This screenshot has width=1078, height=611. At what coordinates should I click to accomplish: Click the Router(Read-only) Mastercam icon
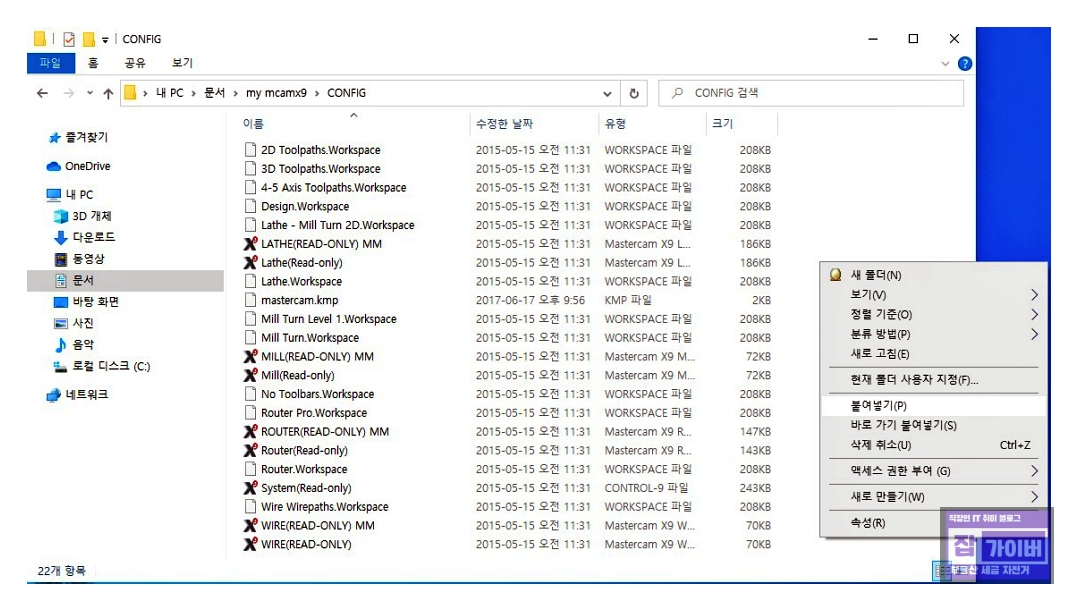pos(251,451)
